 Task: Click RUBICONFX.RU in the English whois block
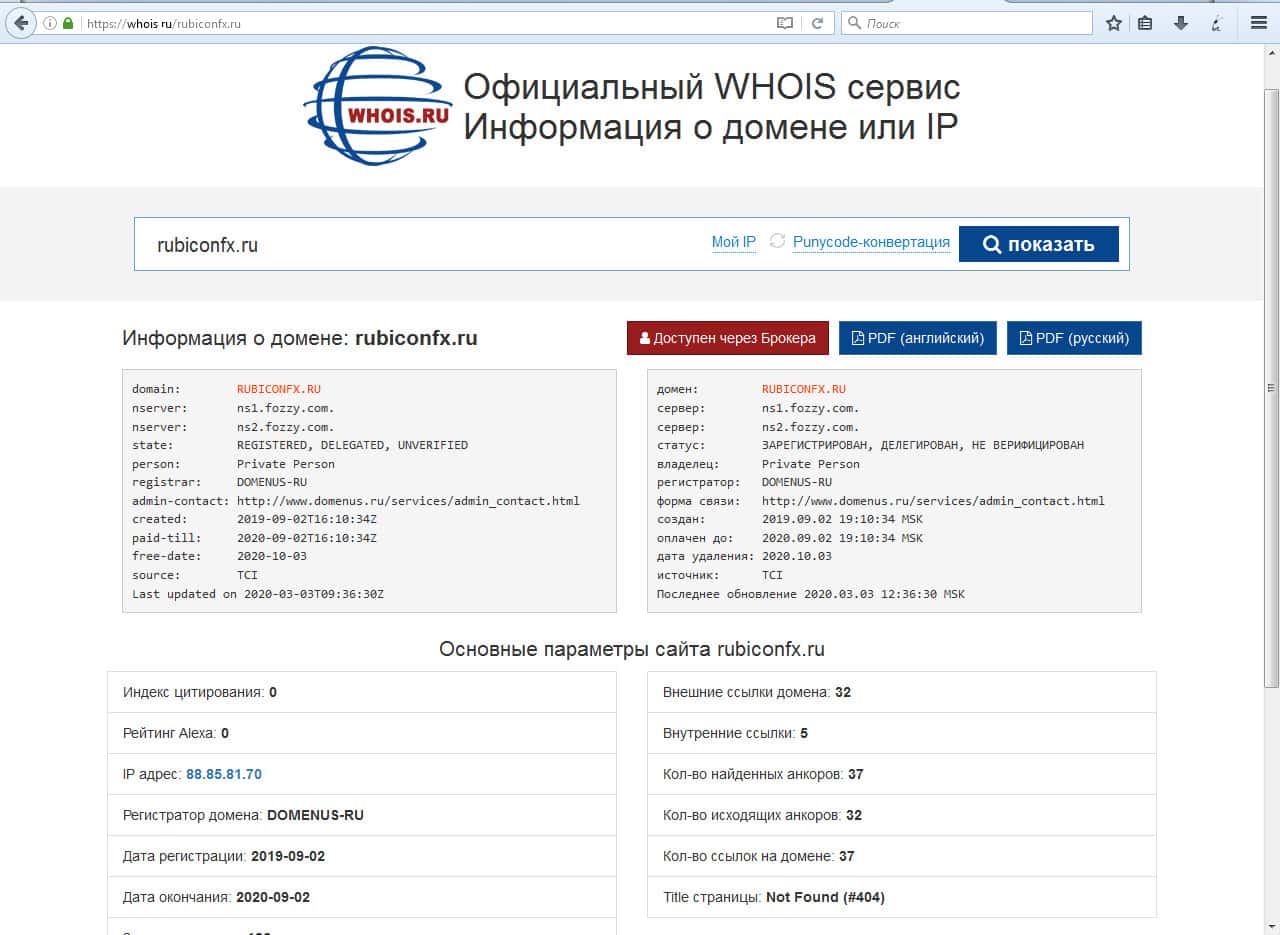(x=279, y=389)
